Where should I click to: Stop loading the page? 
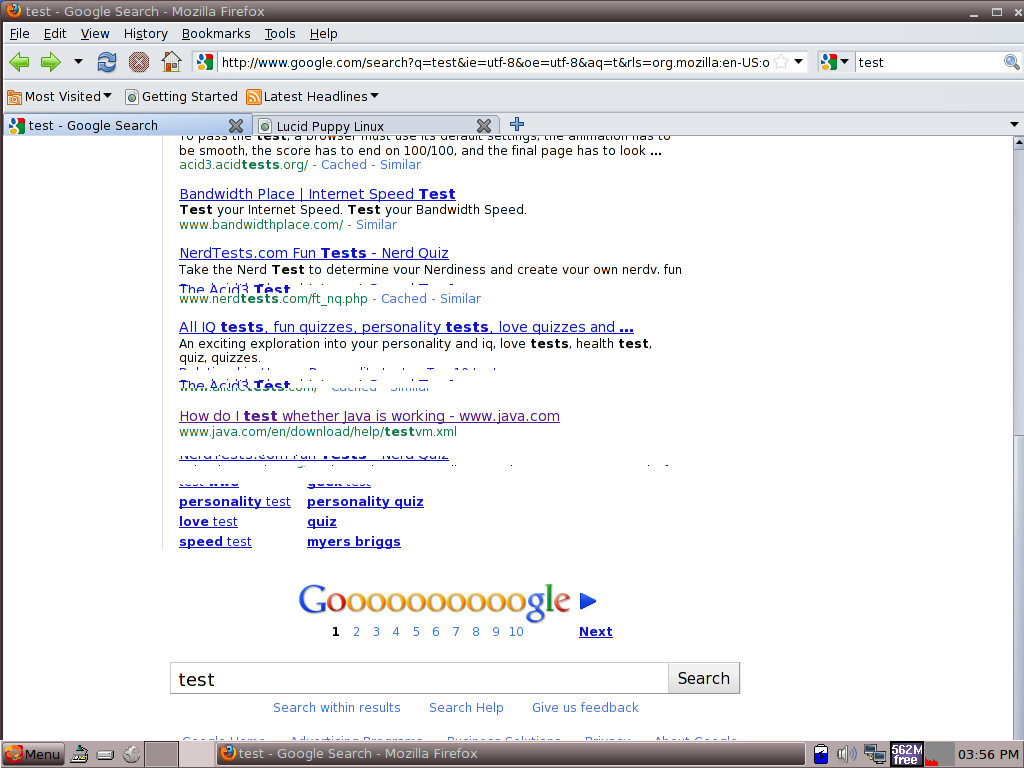coord(138,62)
